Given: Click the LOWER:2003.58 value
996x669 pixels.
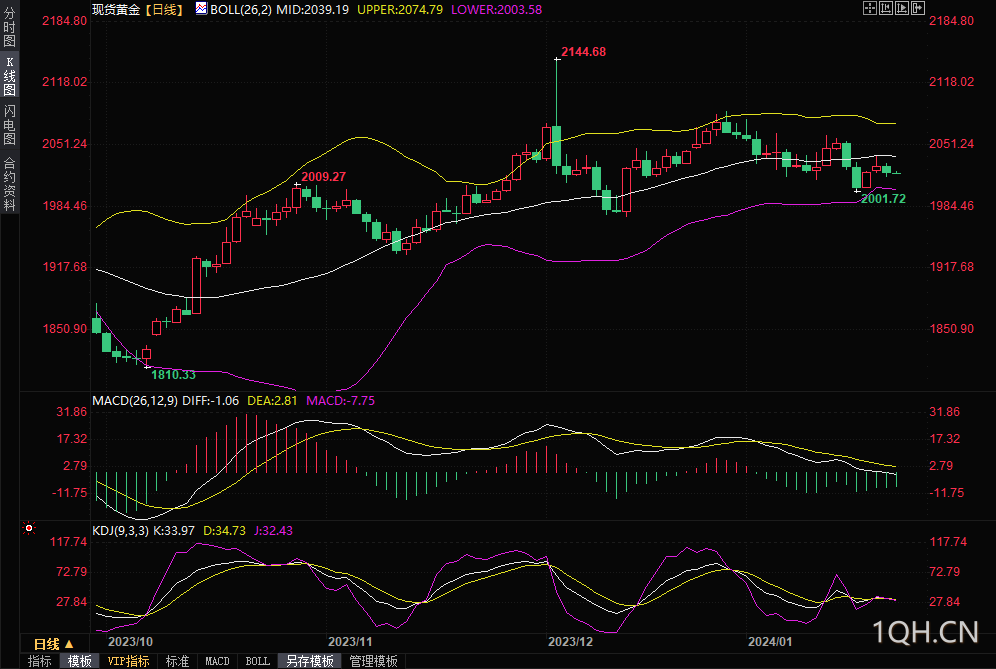Looking at the screenshot, I should click(x=496, y=10).
